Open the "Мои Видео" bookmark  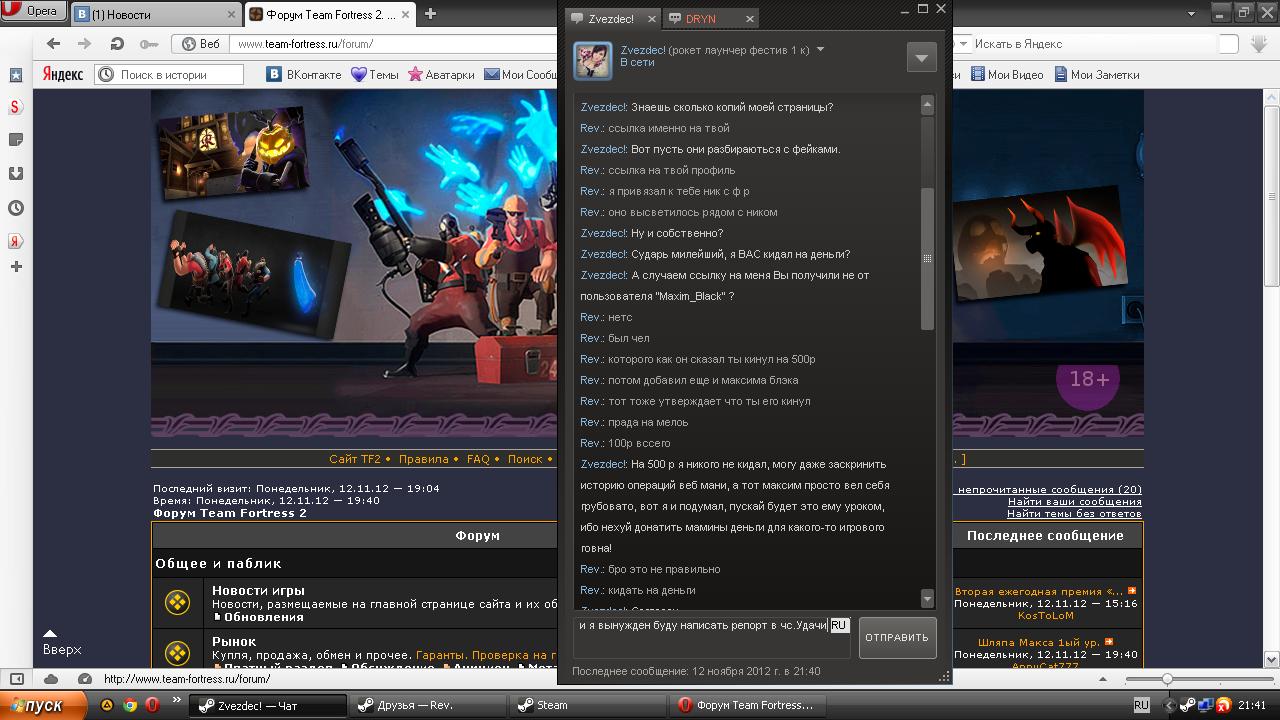pyautogui.click(x=1006, y=74)
